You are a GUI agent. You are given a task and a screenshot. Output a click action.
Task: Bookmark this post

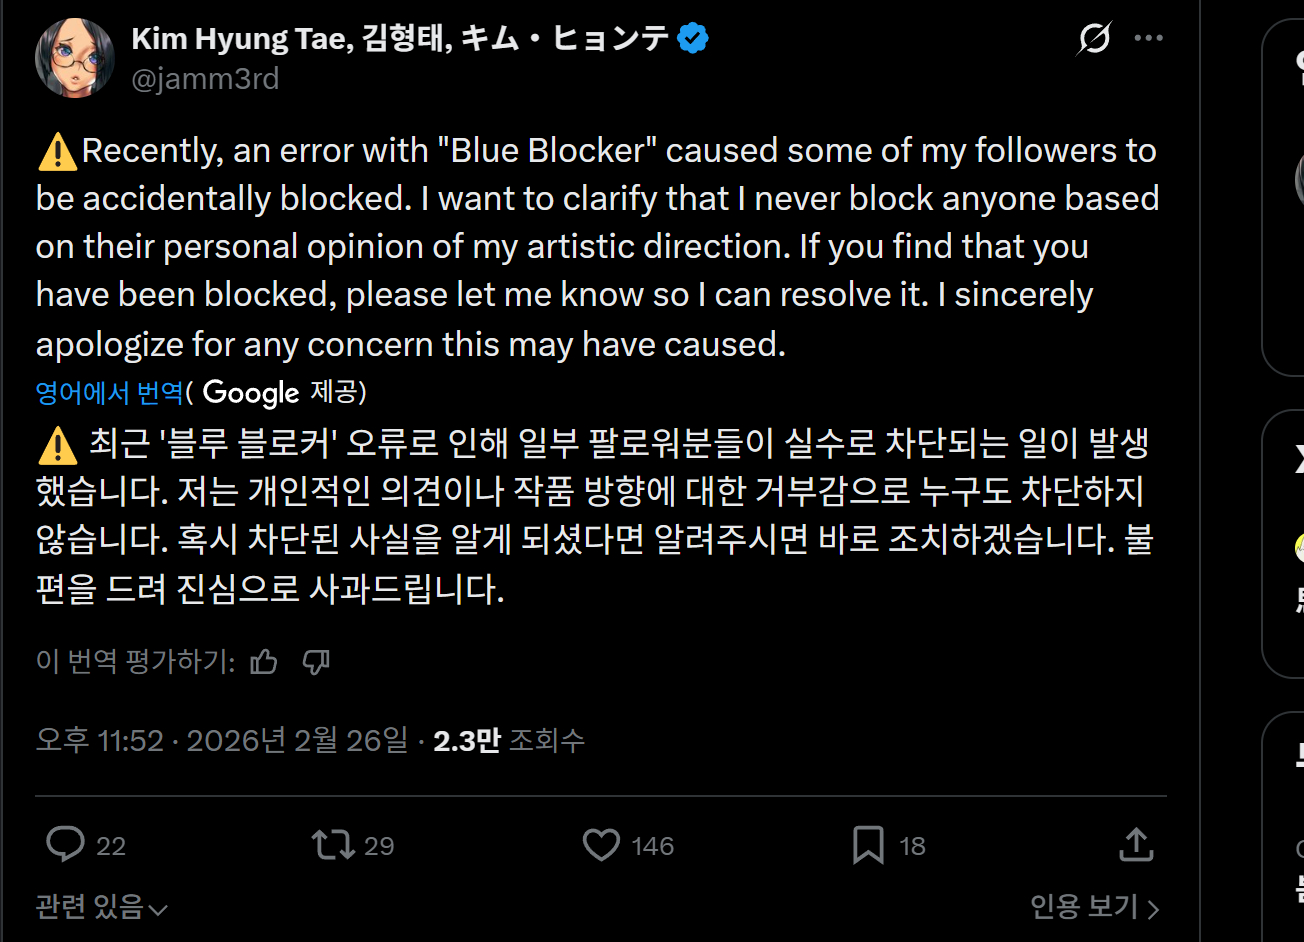(x=867, y=845)
